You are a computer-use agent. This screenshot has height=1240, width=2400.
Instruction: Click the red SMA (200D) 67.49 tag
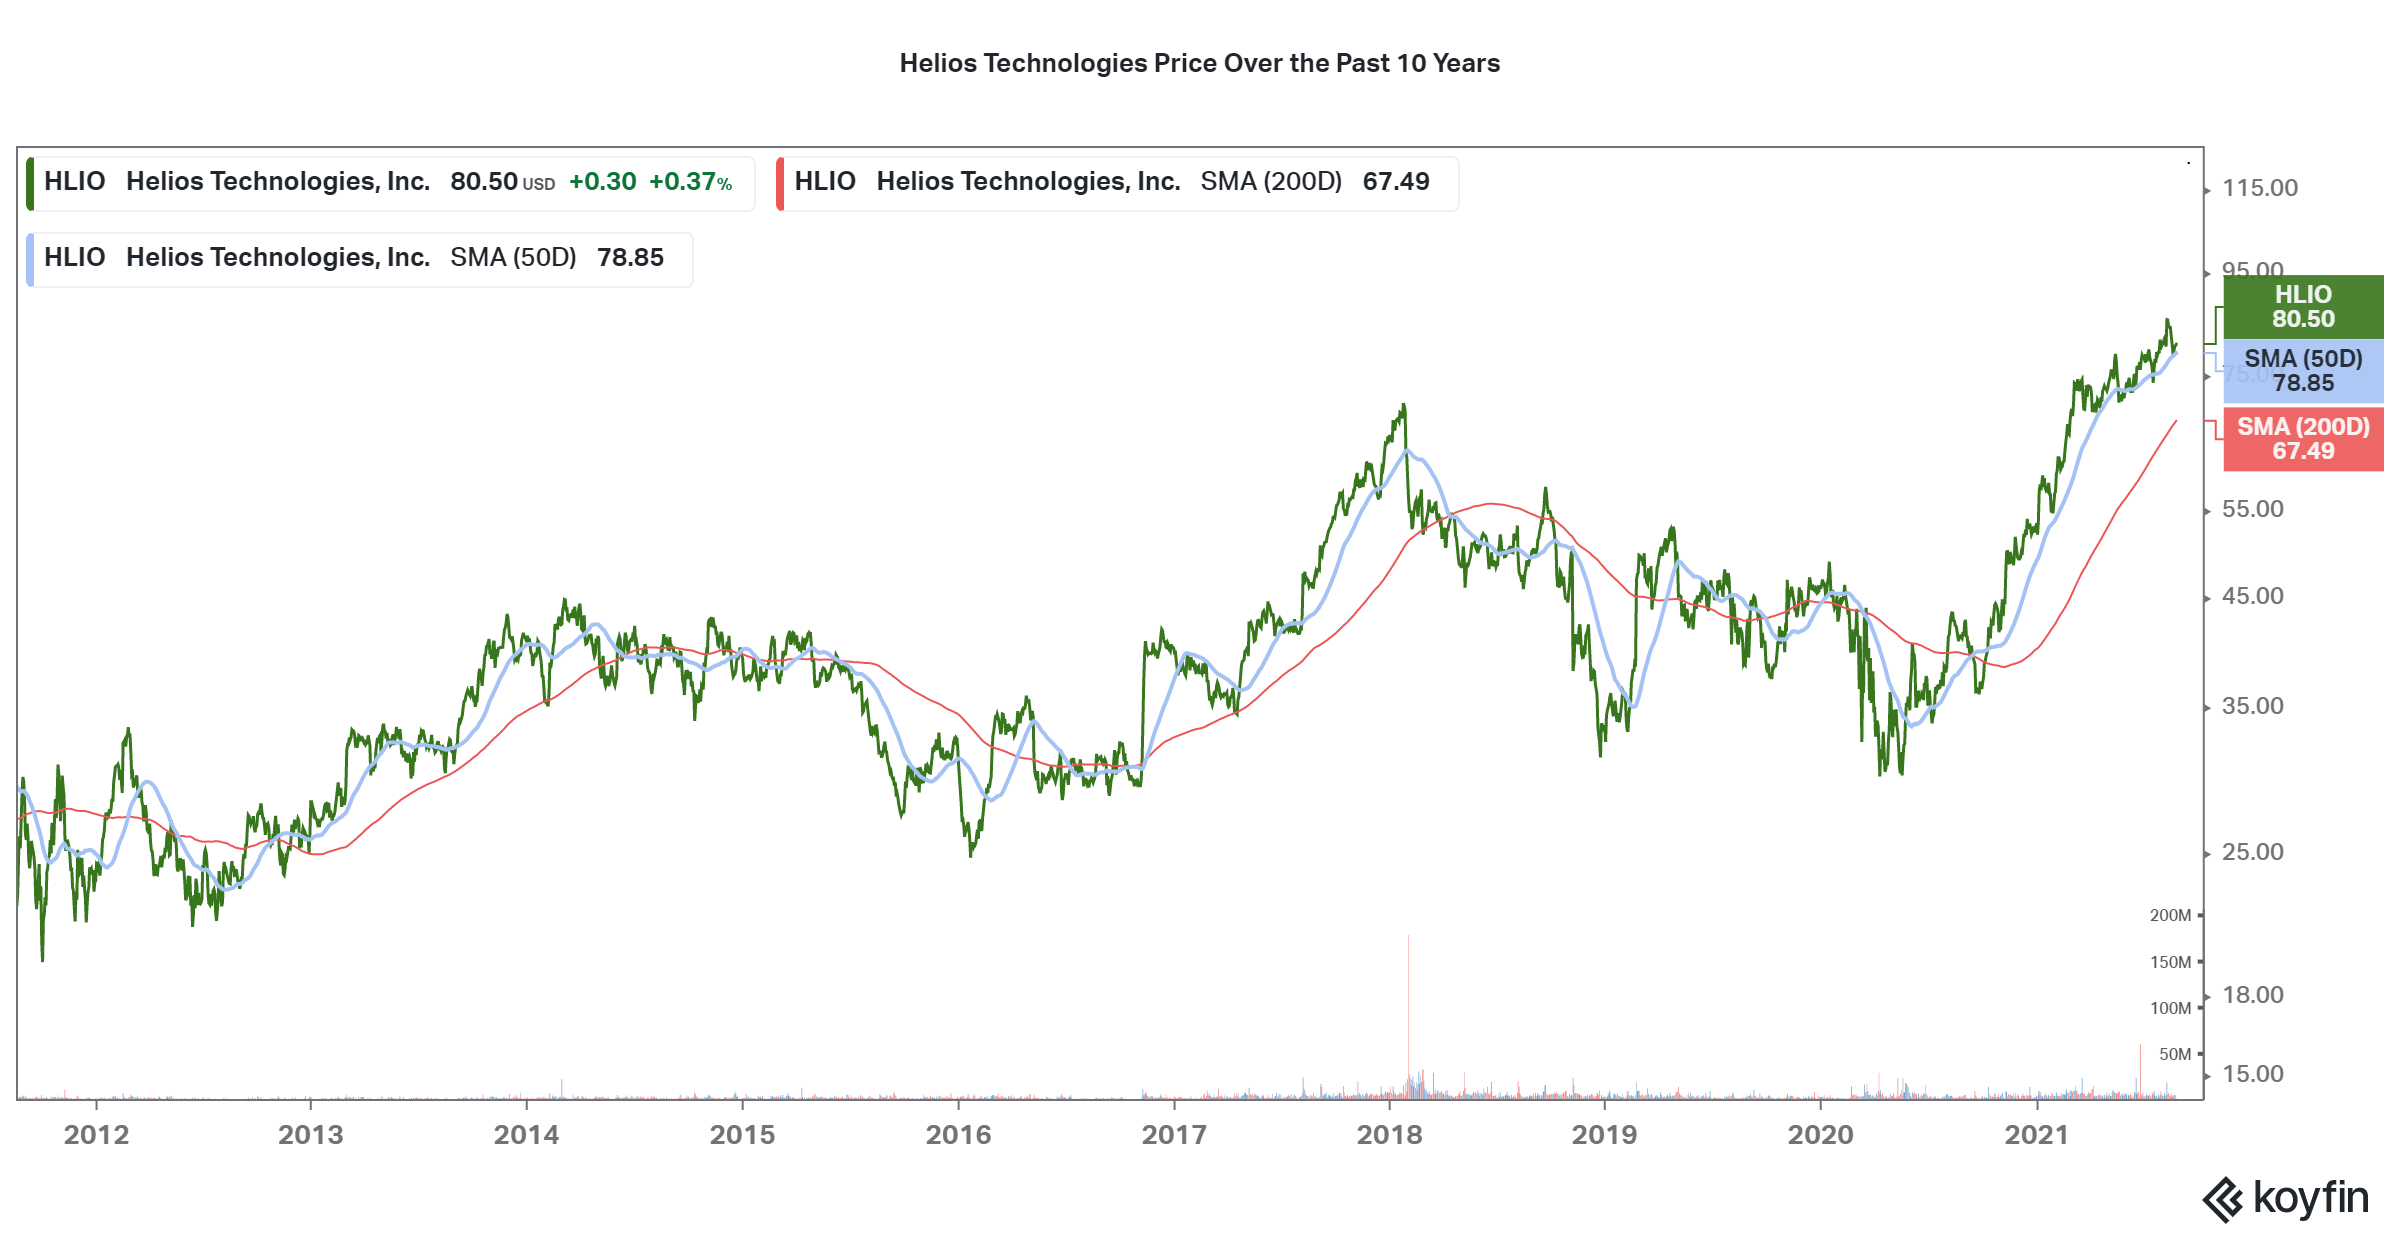(x=2303, y=439)
